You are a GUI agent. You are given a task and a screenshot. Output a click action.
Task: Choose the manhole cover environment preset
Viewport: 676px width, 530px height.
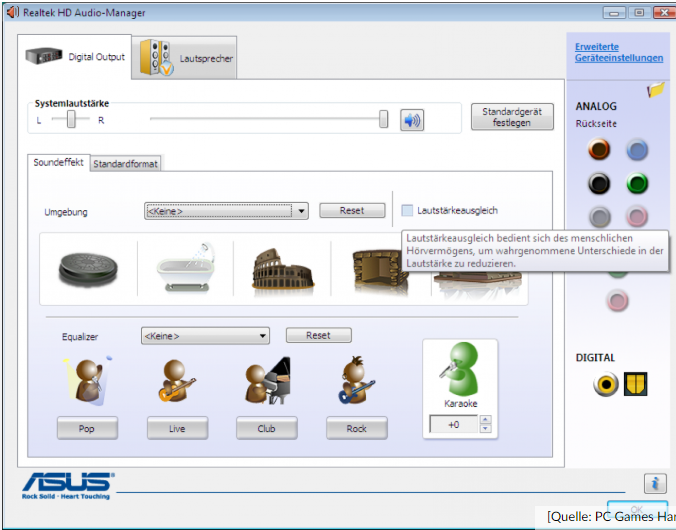coord(88,269)
